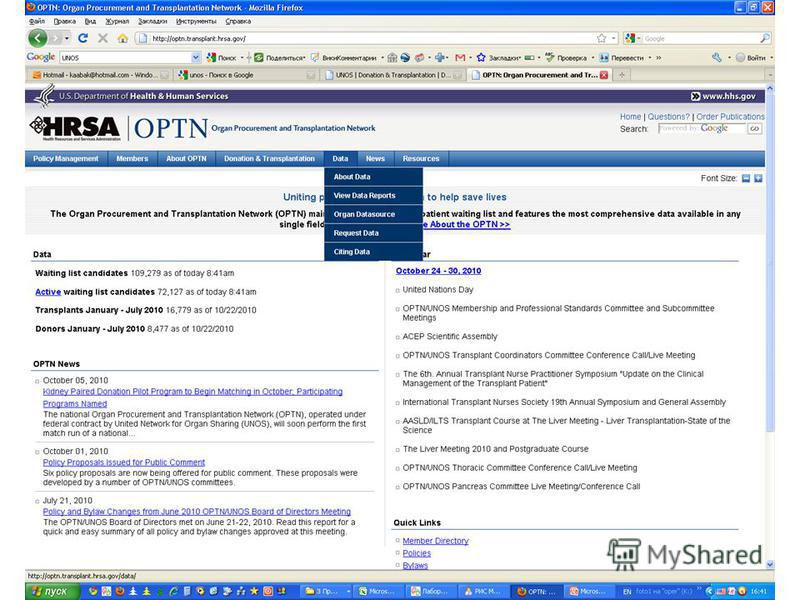Switch to the UNOS Donation & Transplantation tab
This screenshot has width=800, height=600.
coord(393,75)
